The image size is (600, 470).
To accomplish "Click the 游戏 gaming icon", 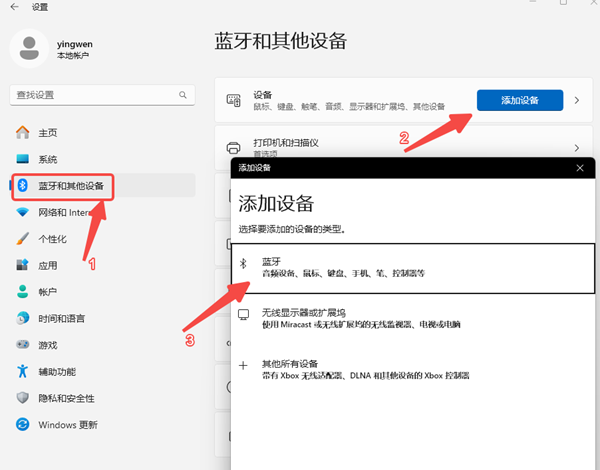I will click(x=22, y=345).
